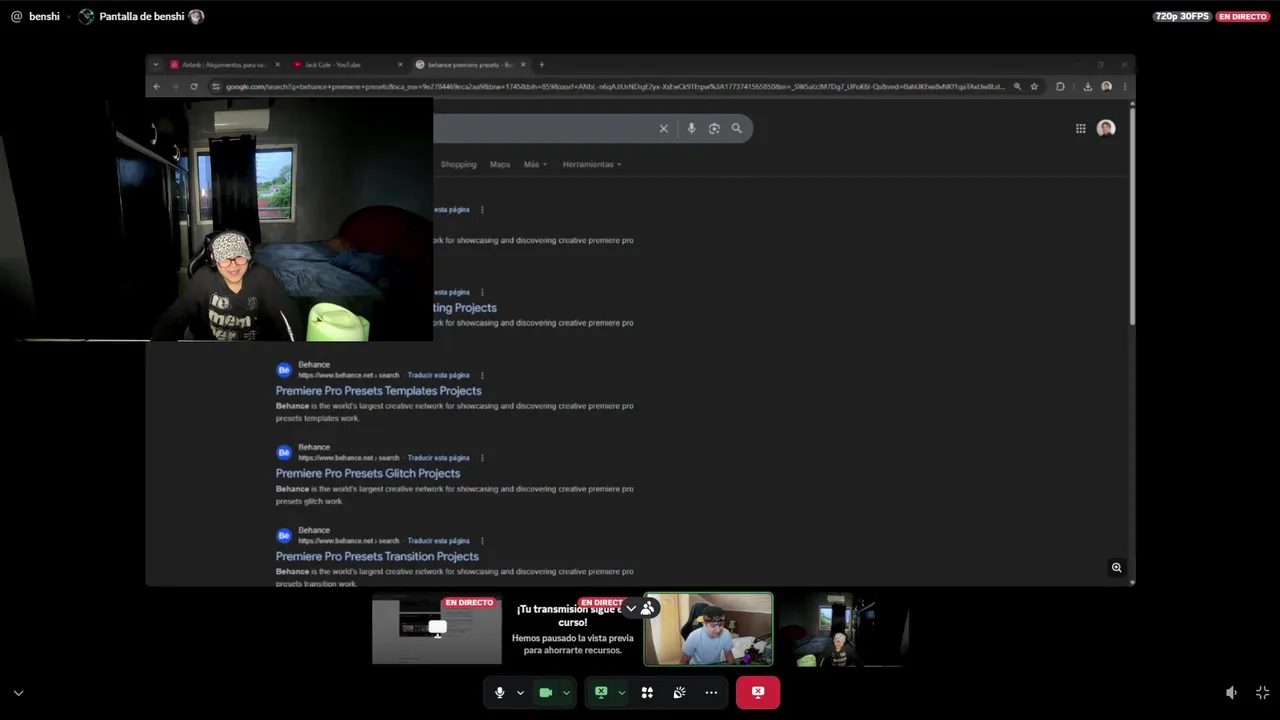Search by image with Lens icon

click(714, 128)
